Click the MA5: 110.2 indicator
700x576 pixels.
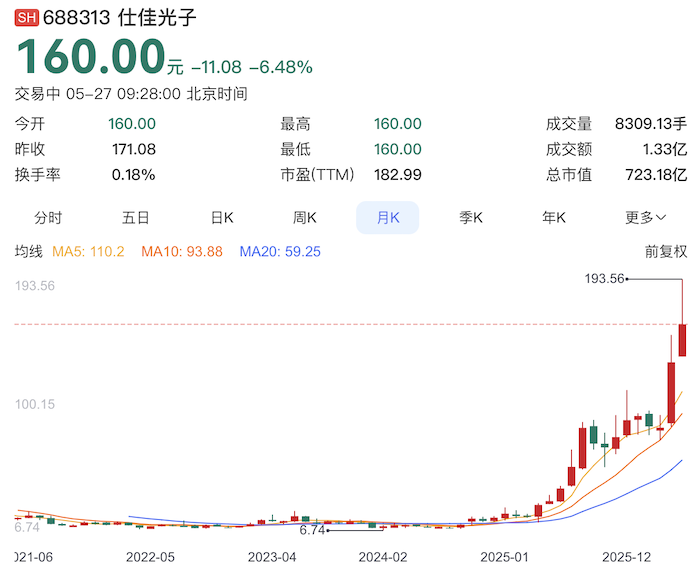coord(88,252)
